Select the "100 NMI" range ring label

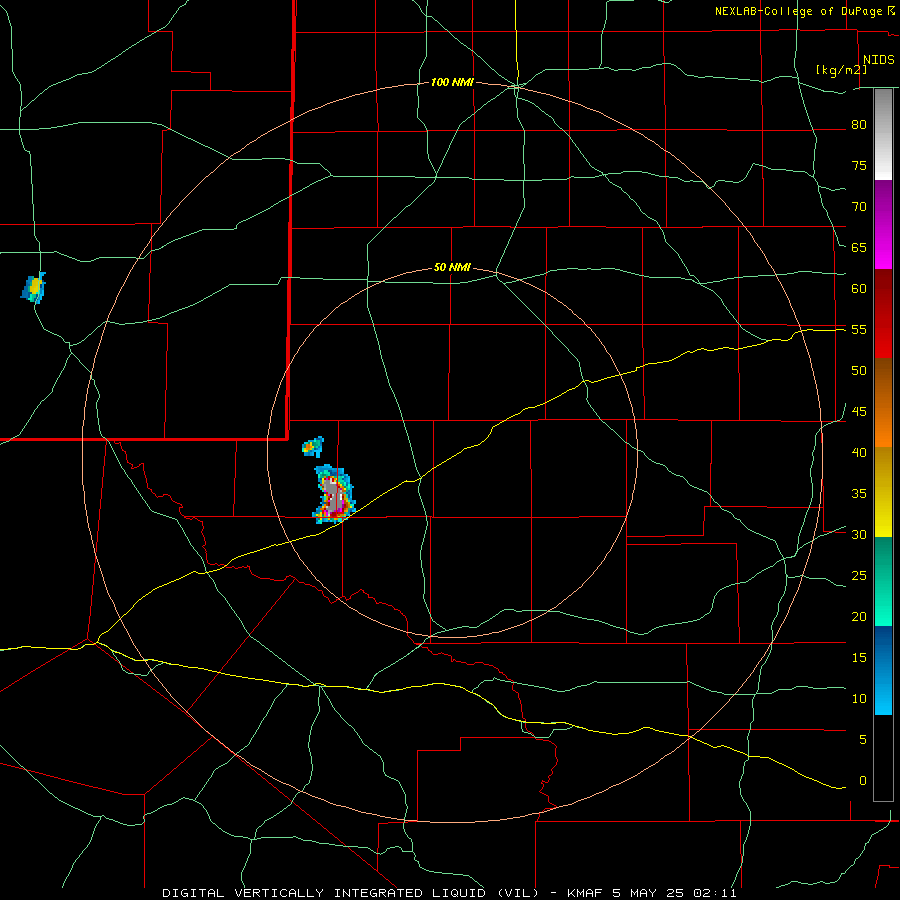452,83
